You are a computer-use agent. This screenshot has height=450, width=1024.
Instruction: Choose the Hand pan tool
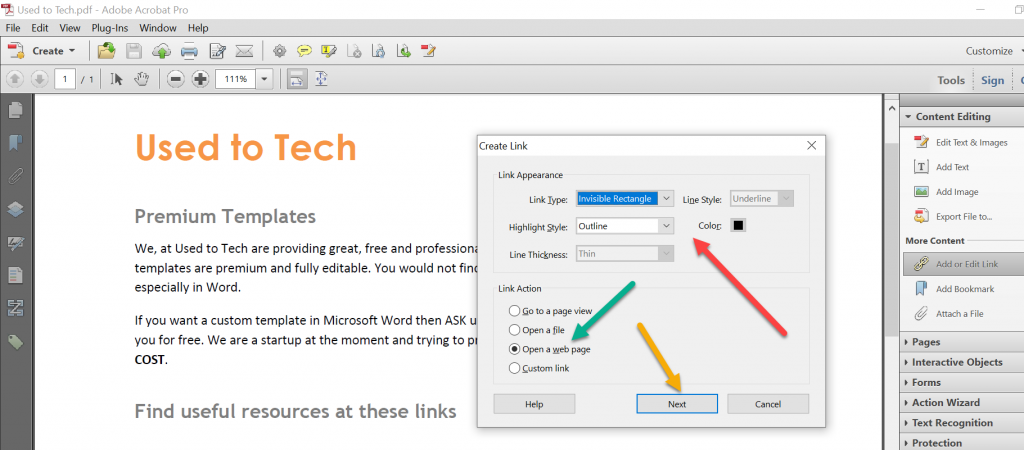tap(142, 79)
